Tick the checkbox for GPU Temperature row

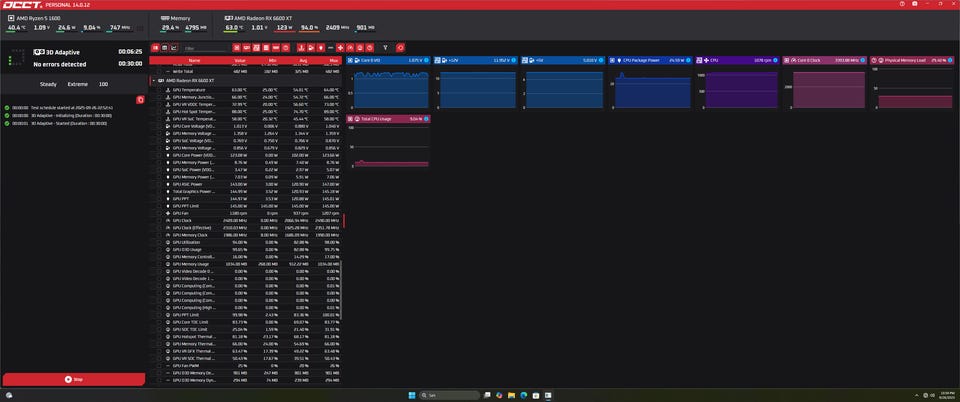[160, 89]
